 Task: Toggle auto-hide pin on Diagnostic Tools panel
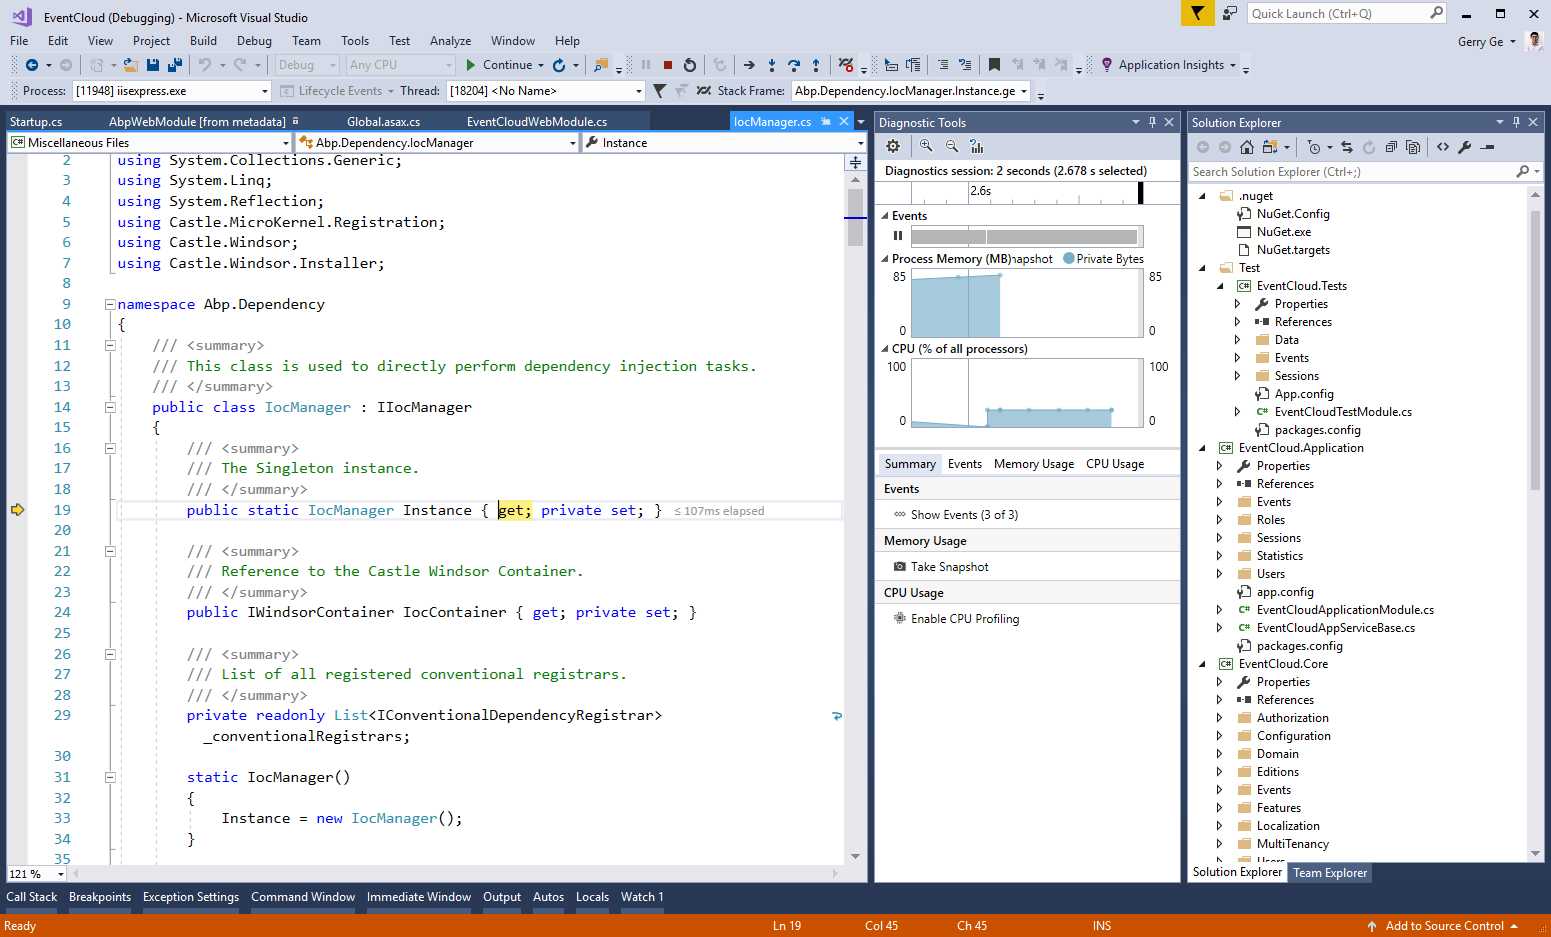coord(1152,122)
